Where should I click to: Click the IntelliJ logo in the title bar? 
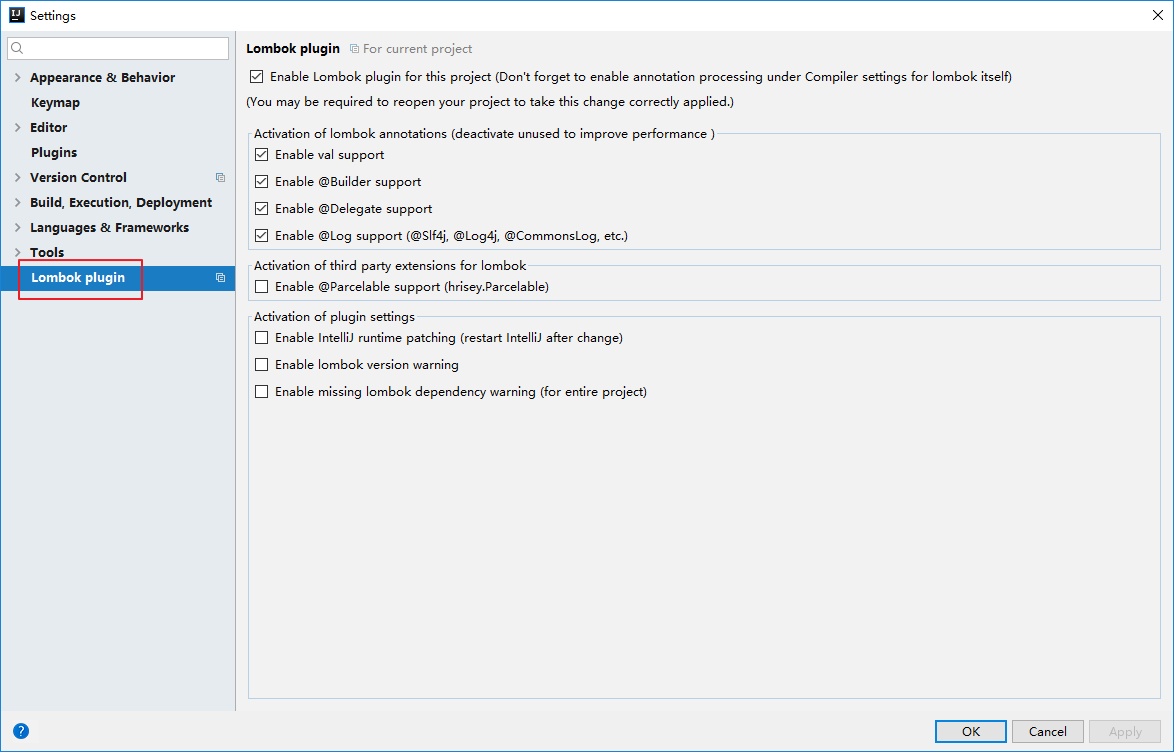tap(15, 15)
